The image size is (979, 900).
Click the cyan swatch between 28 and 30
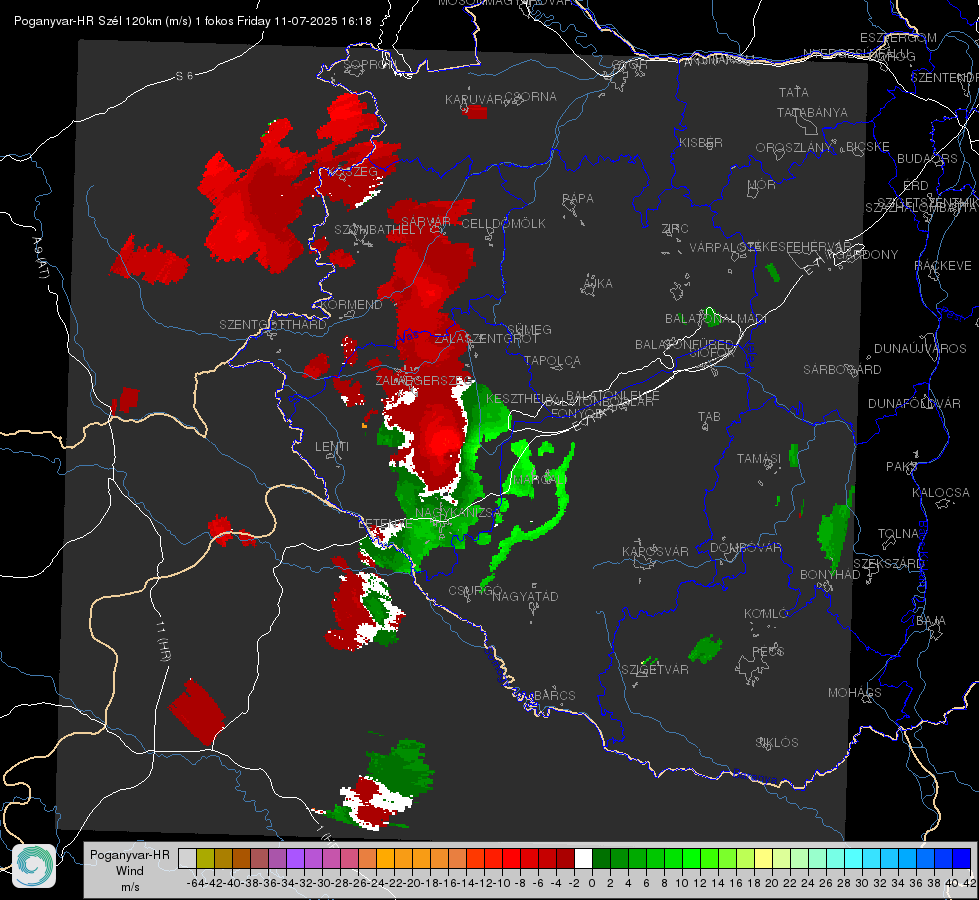(x=854, y=858)
